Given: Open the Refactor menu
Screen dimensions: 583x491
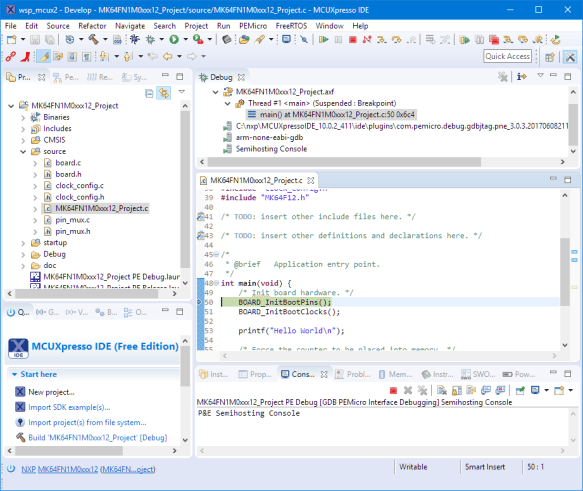Looking at the screenshot, I should click(92, 26).
